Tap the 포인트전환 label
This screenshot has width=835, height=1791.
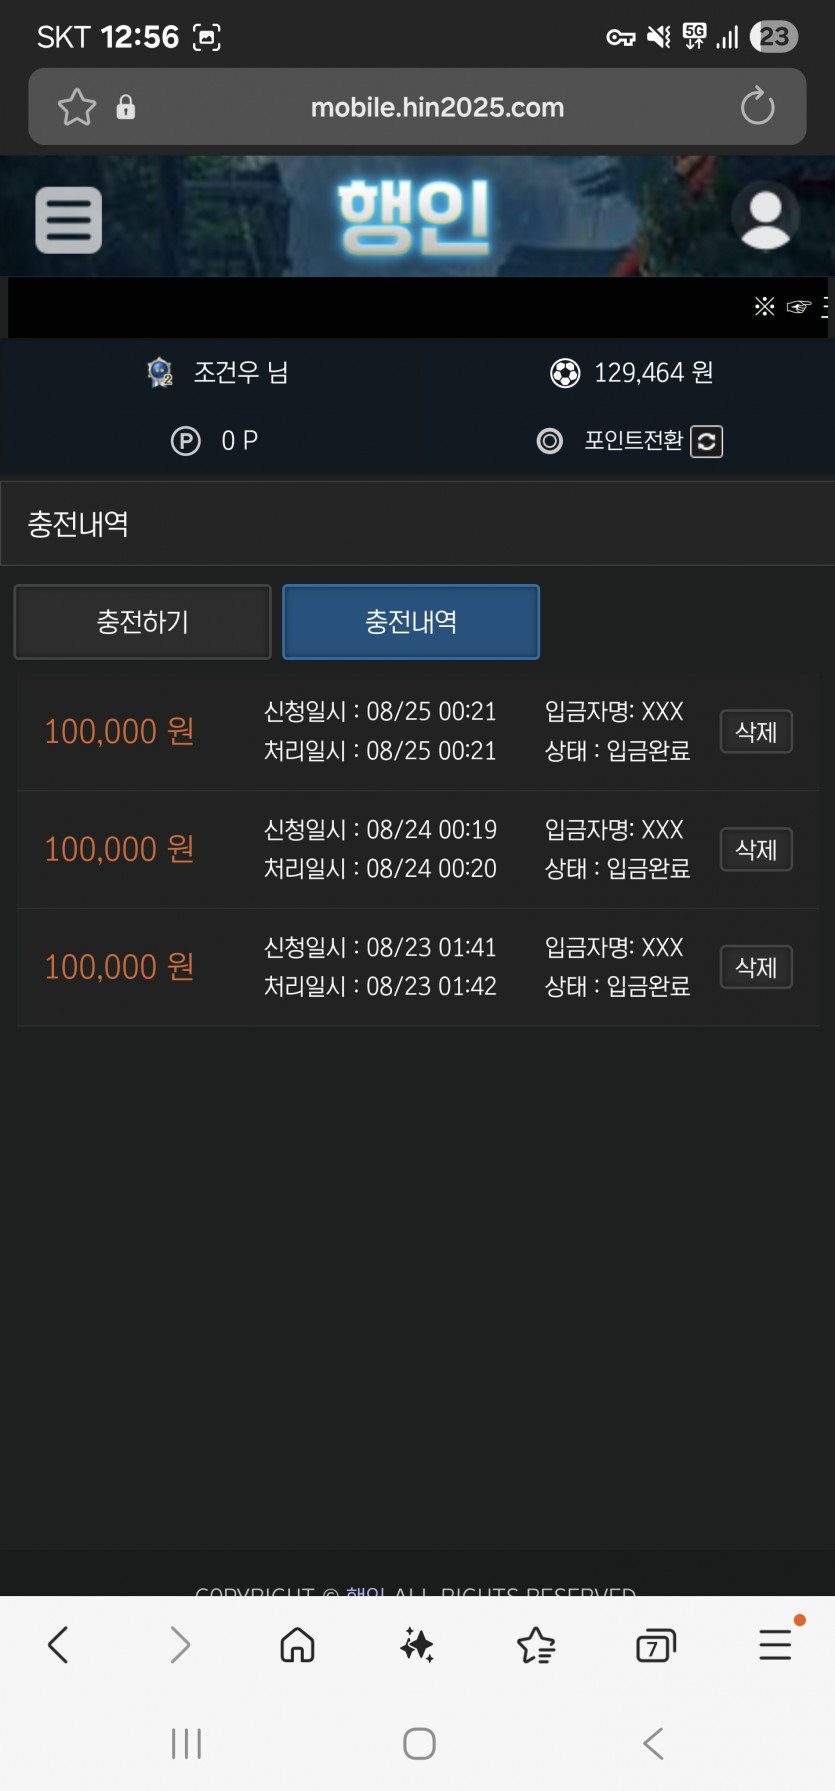click(633, 441)
